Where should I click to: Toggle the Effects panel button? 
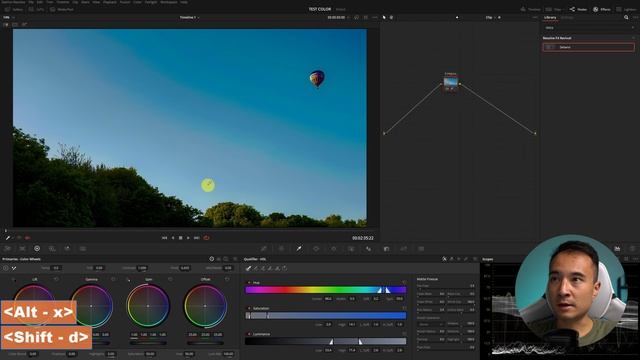[x=602, y=9]
